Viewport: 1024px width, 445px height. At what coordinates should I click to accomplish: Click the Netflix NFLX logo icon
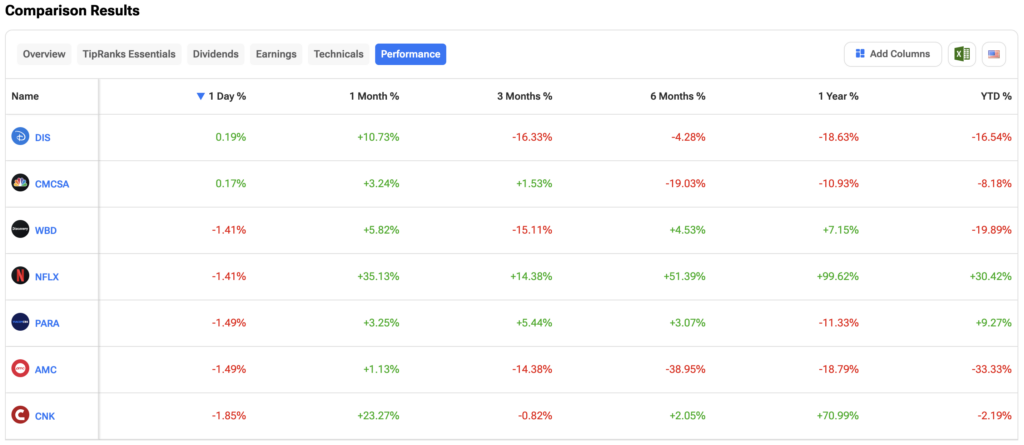[x=20, y=276]
